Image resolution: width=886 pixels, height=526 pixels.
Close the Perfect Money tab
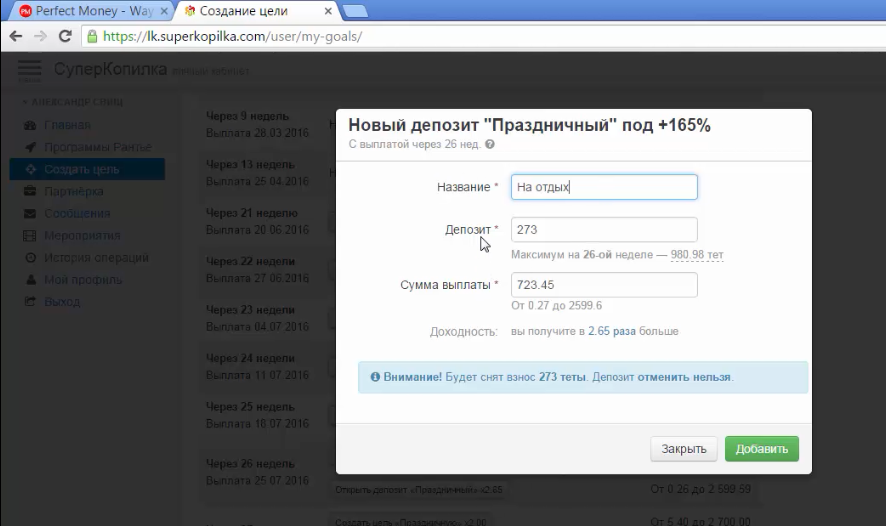164,11
